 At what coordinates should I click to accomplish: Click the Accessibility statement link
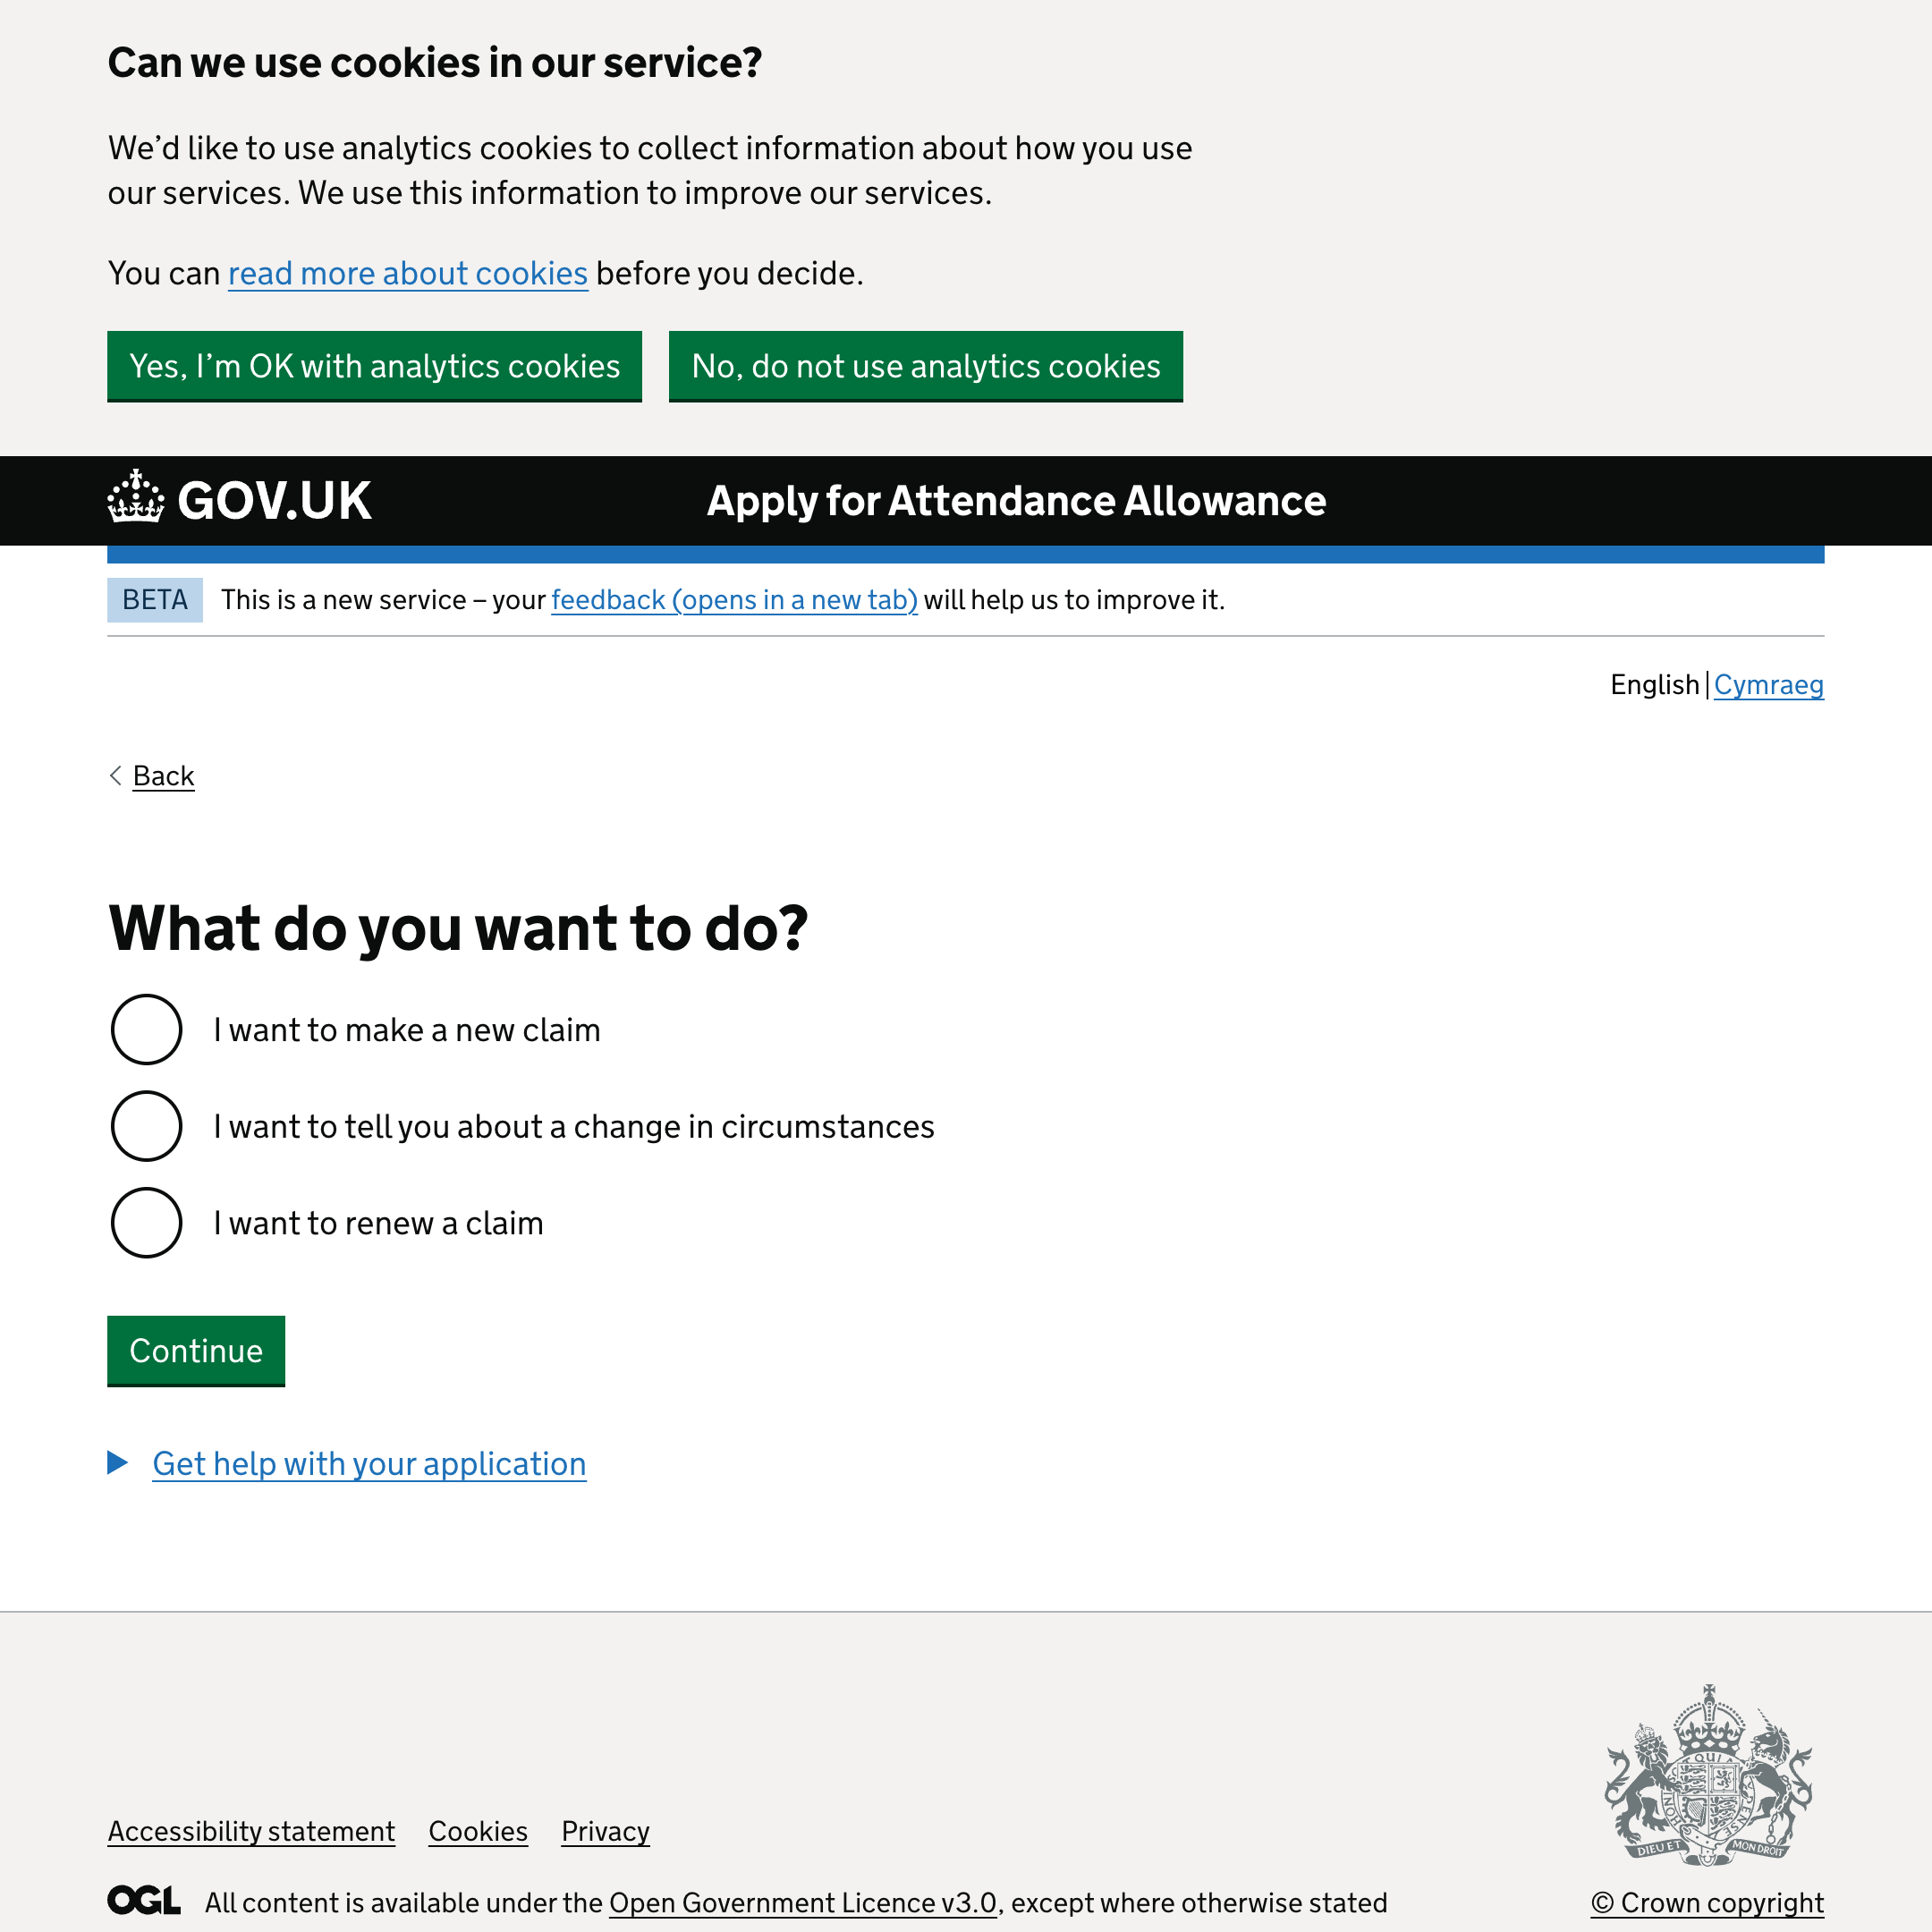(250, 1831)
